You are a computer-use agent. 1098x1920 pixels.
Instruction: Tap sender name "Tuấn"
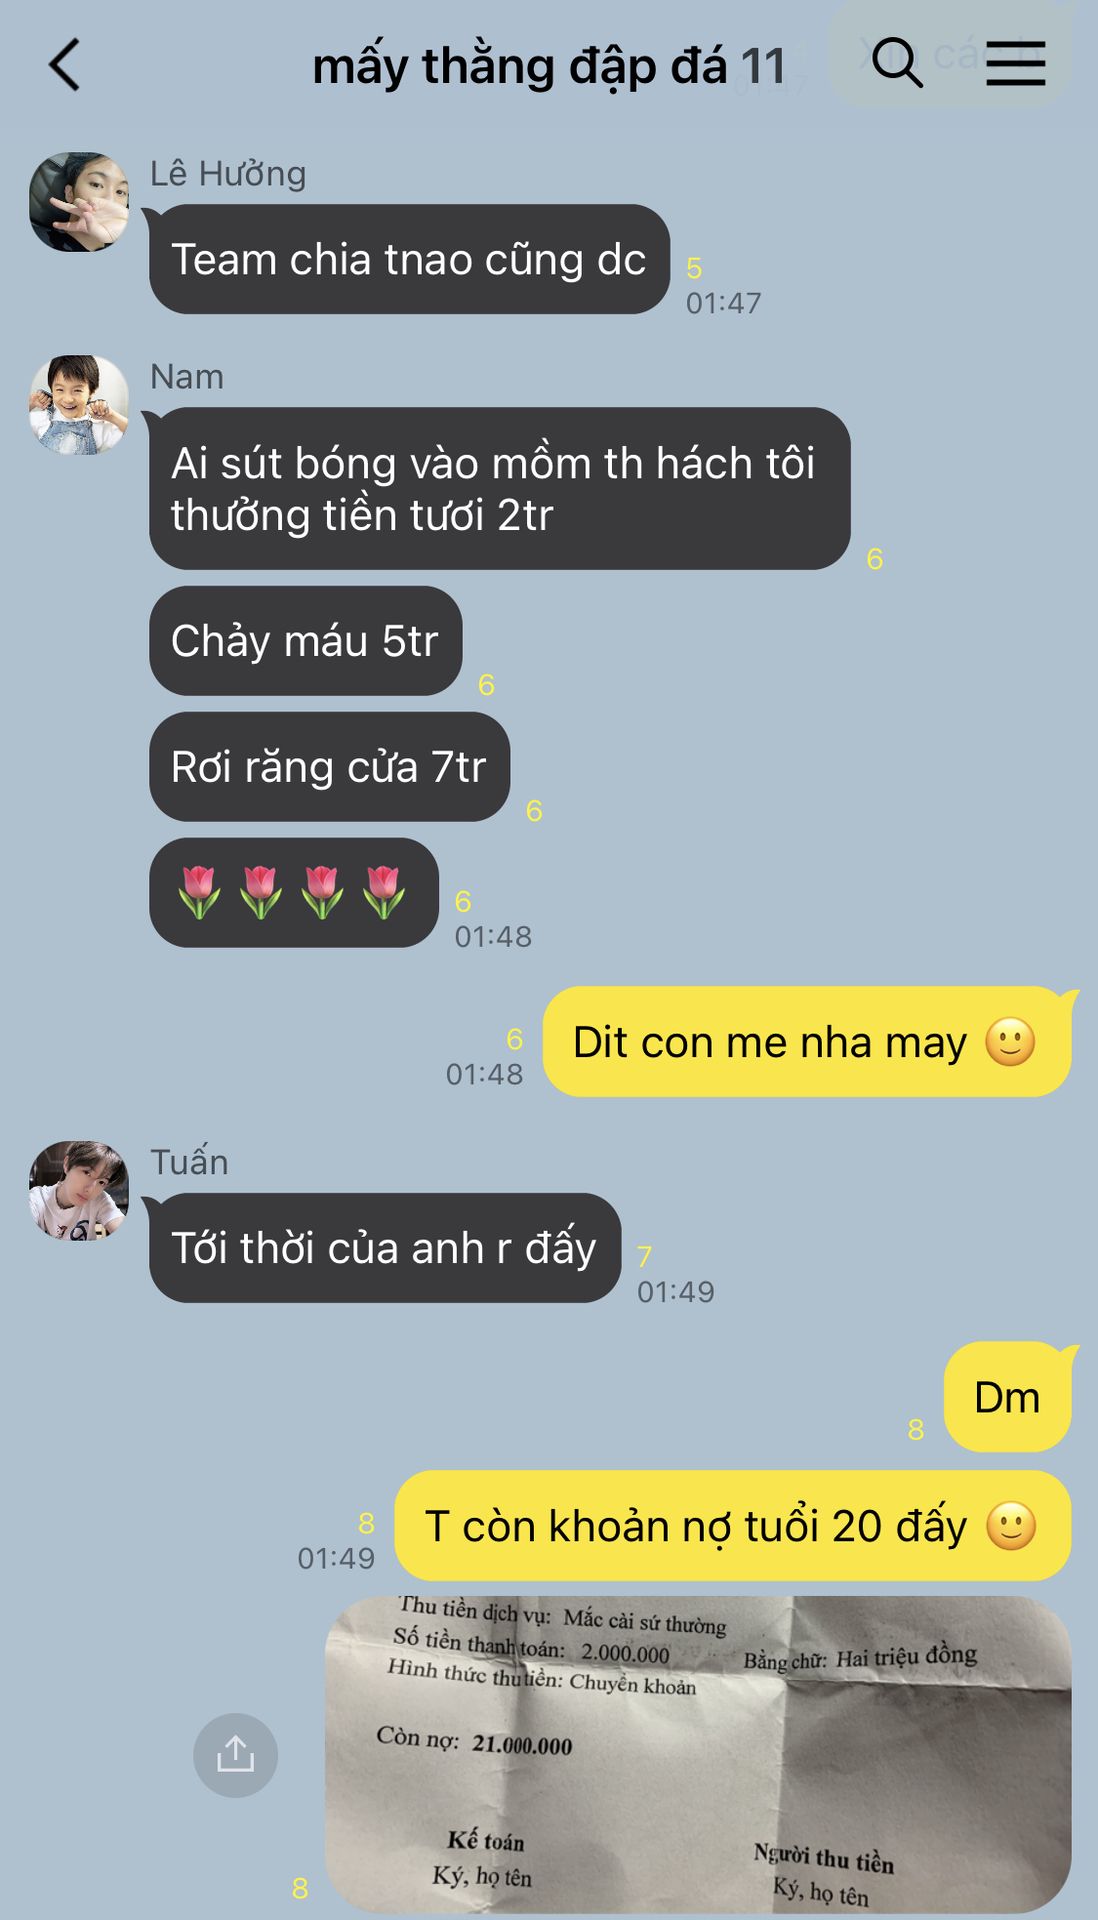(x=189, y=1161)
